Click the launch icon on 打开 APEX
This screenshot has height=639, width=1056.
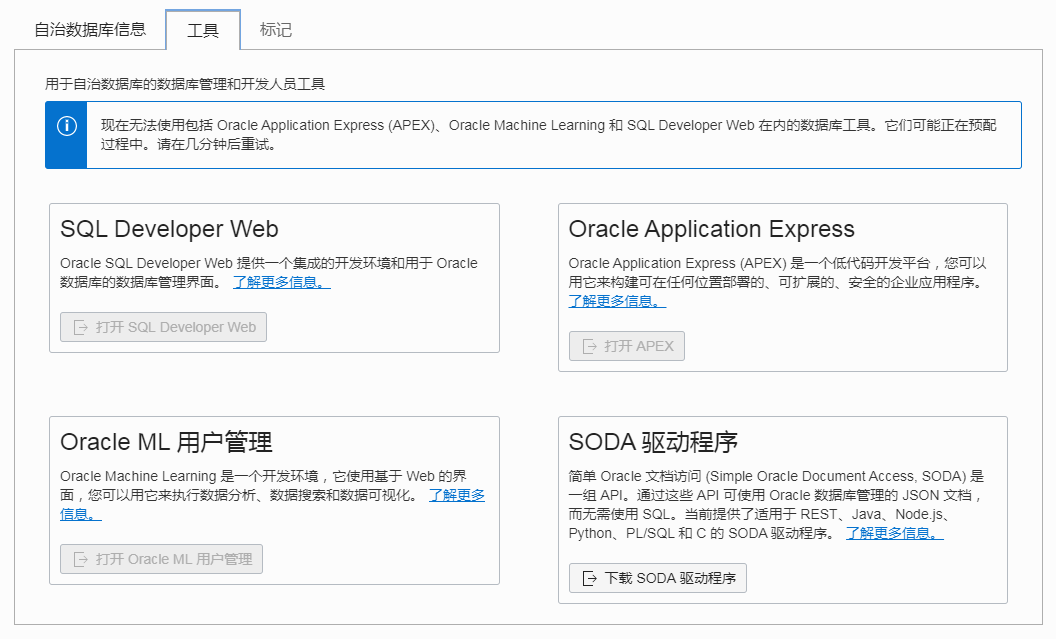pos(589,347)
